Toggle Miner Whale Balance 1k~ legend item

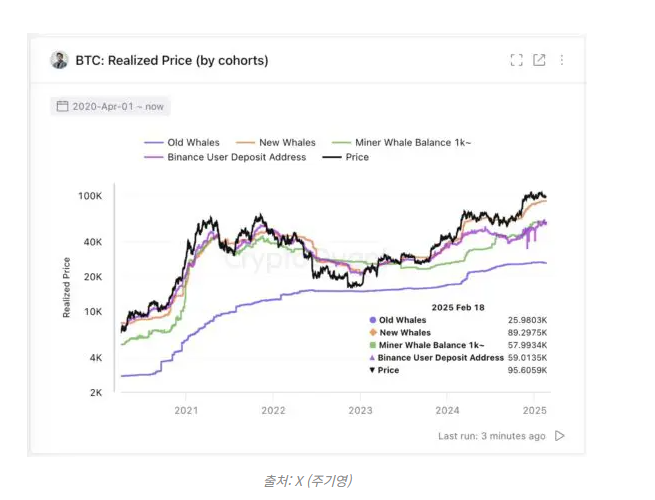tap(402, 143)
